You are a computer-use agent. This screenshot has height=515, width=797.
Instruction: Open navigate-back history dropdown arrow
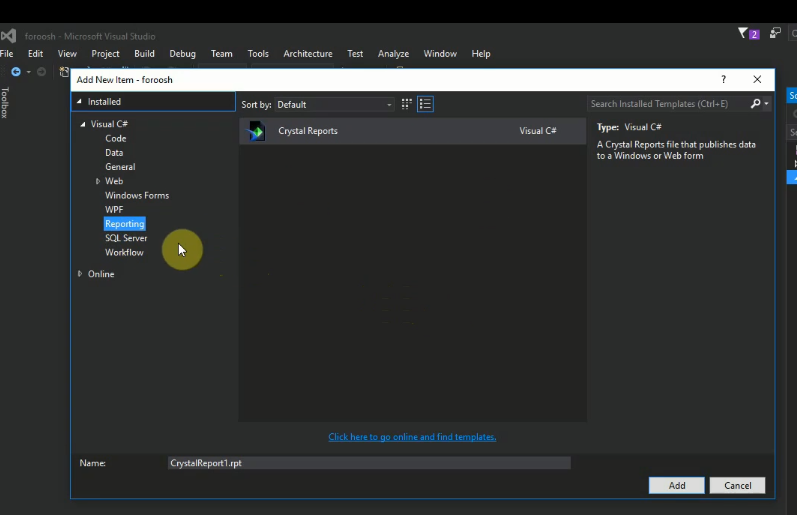coord(28,72)
